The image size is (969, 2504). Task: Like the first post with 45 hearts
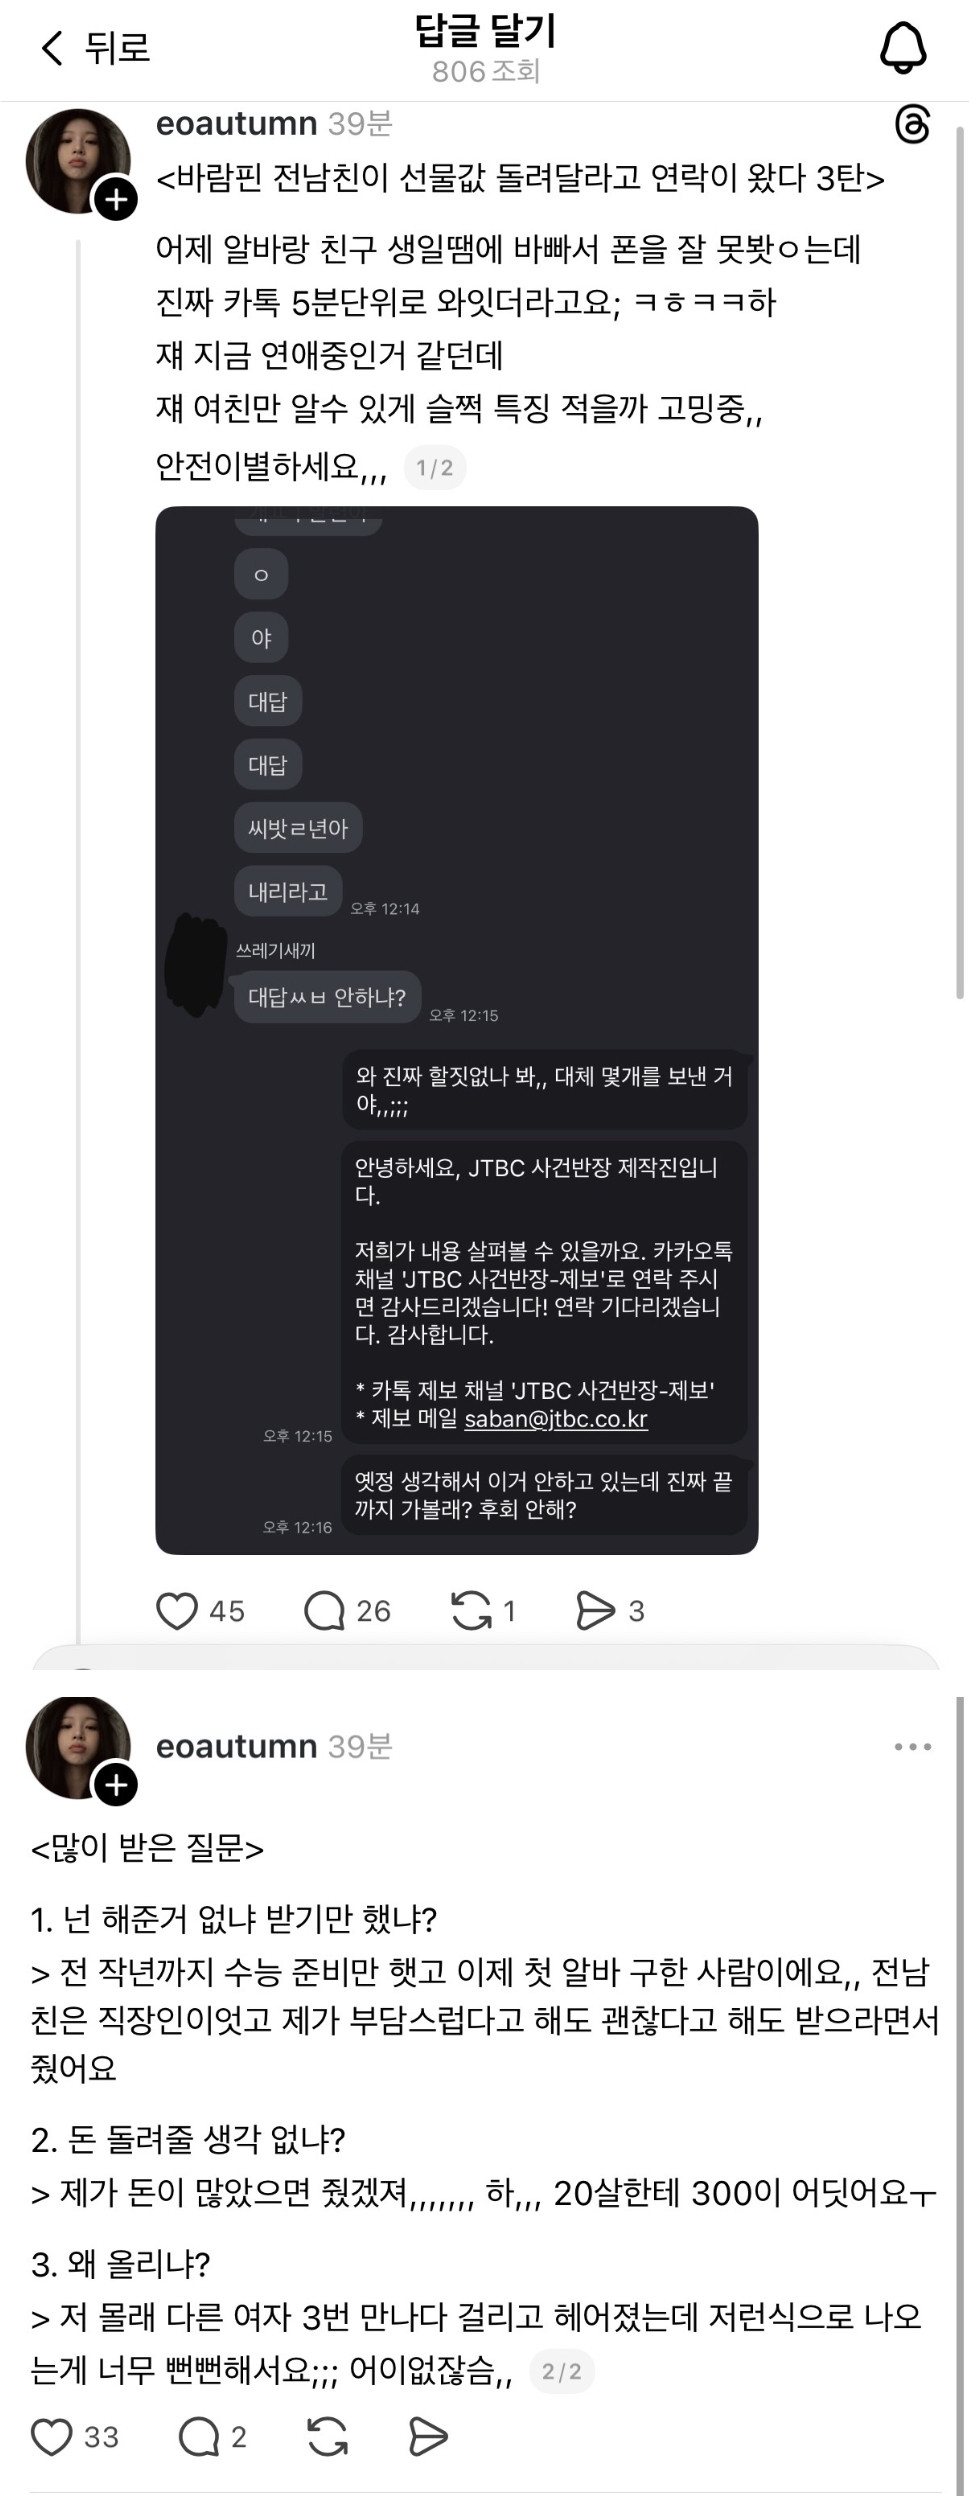pos(177,1611)
